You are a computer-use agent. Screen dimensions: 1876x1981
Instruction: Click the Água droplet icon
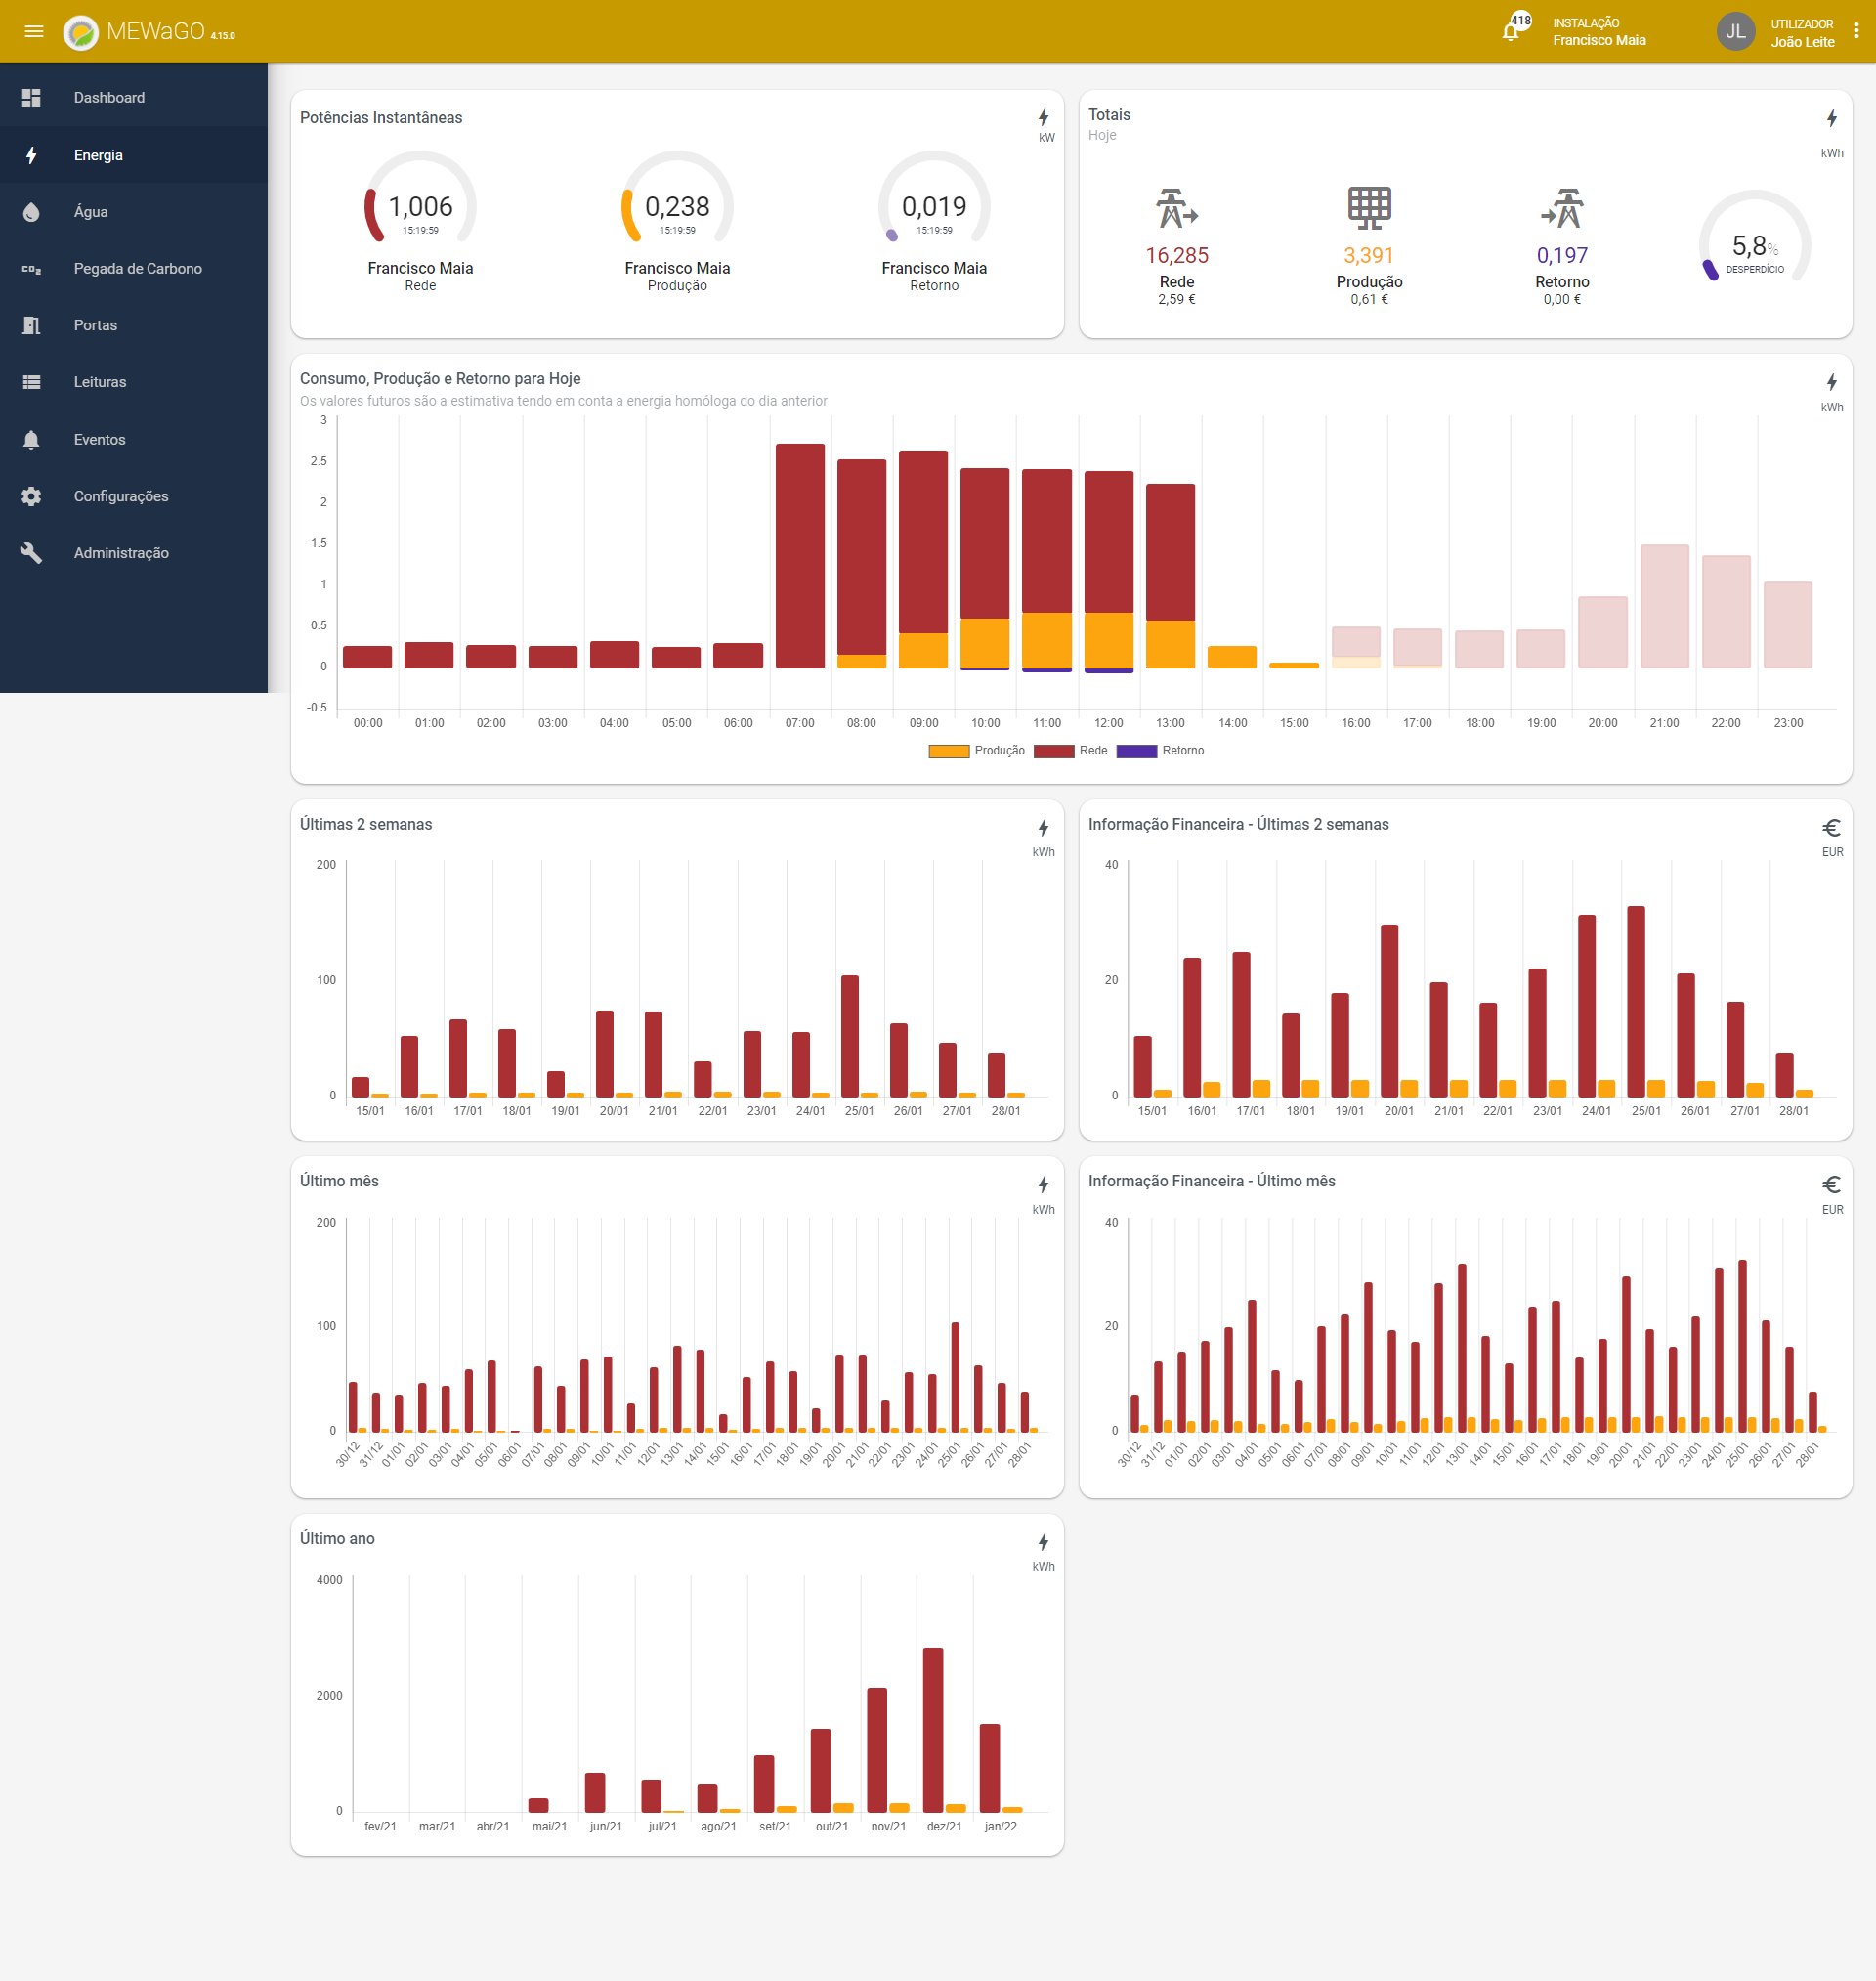click(31, 212)
